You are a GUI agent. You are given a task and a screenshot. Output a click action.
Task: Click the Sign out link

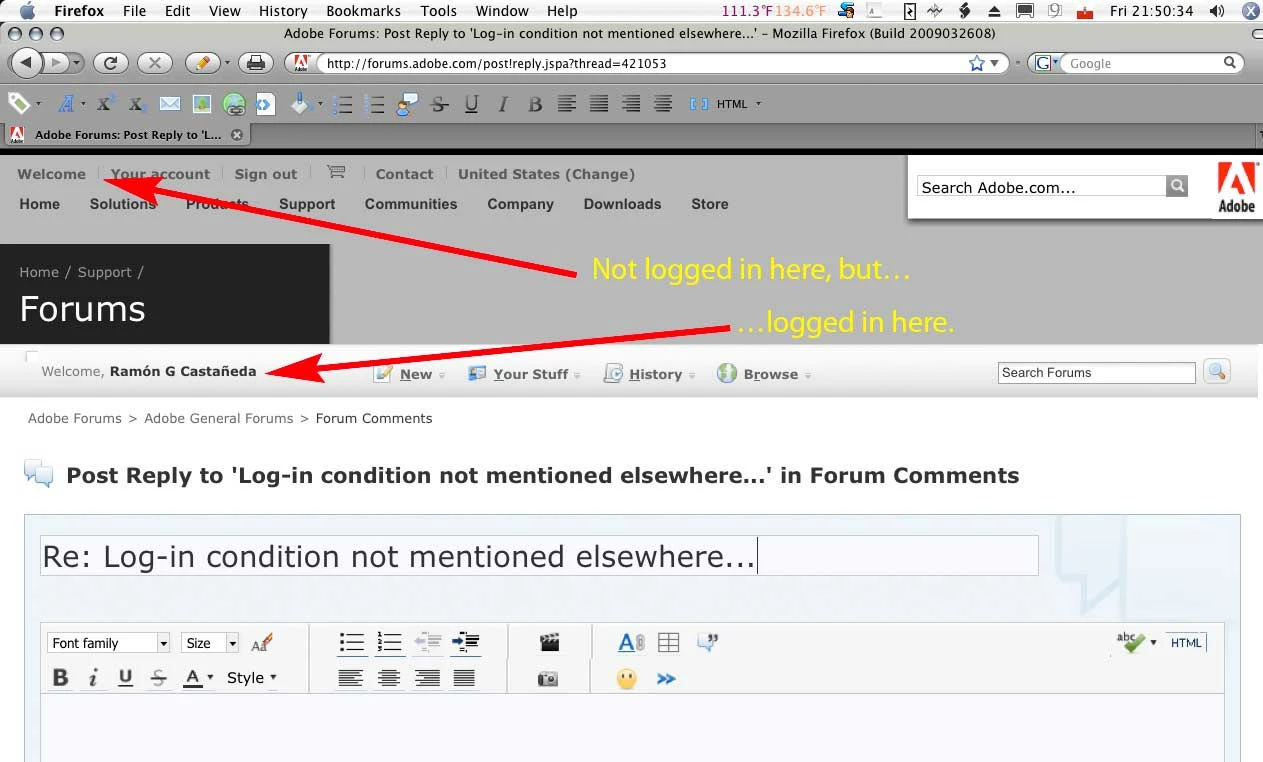click(x=265, y=174)
